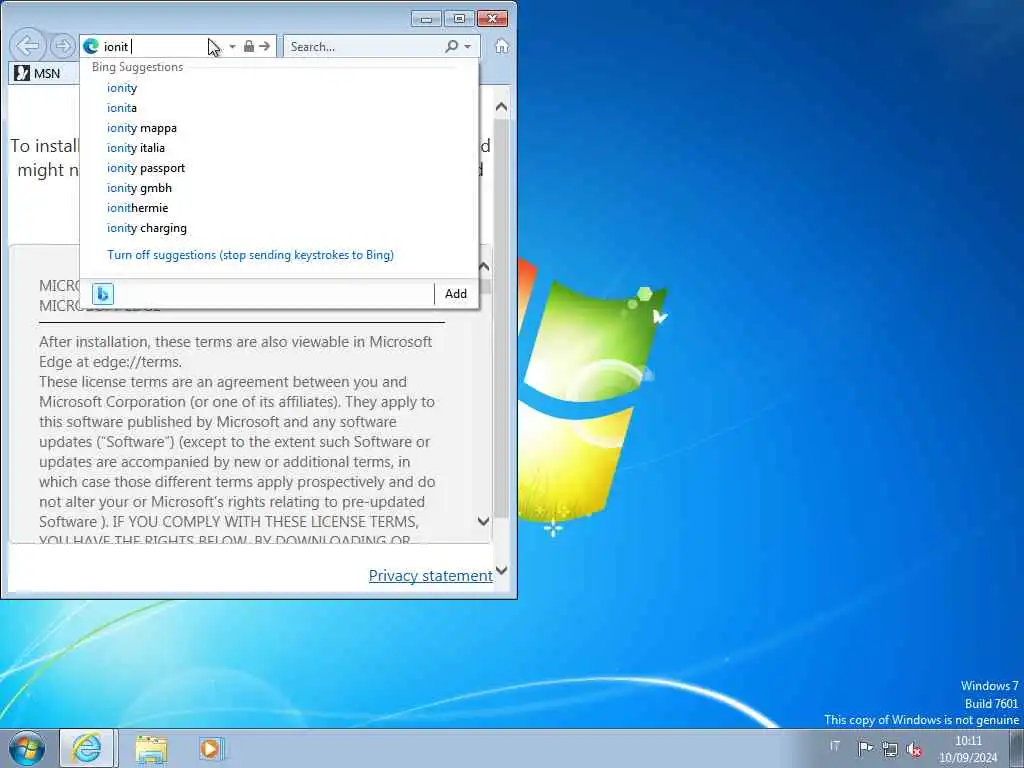Viewport: 1024px width, 768px height.
Task: Maximize the Internet Explorer window
Action: [459, 18]
